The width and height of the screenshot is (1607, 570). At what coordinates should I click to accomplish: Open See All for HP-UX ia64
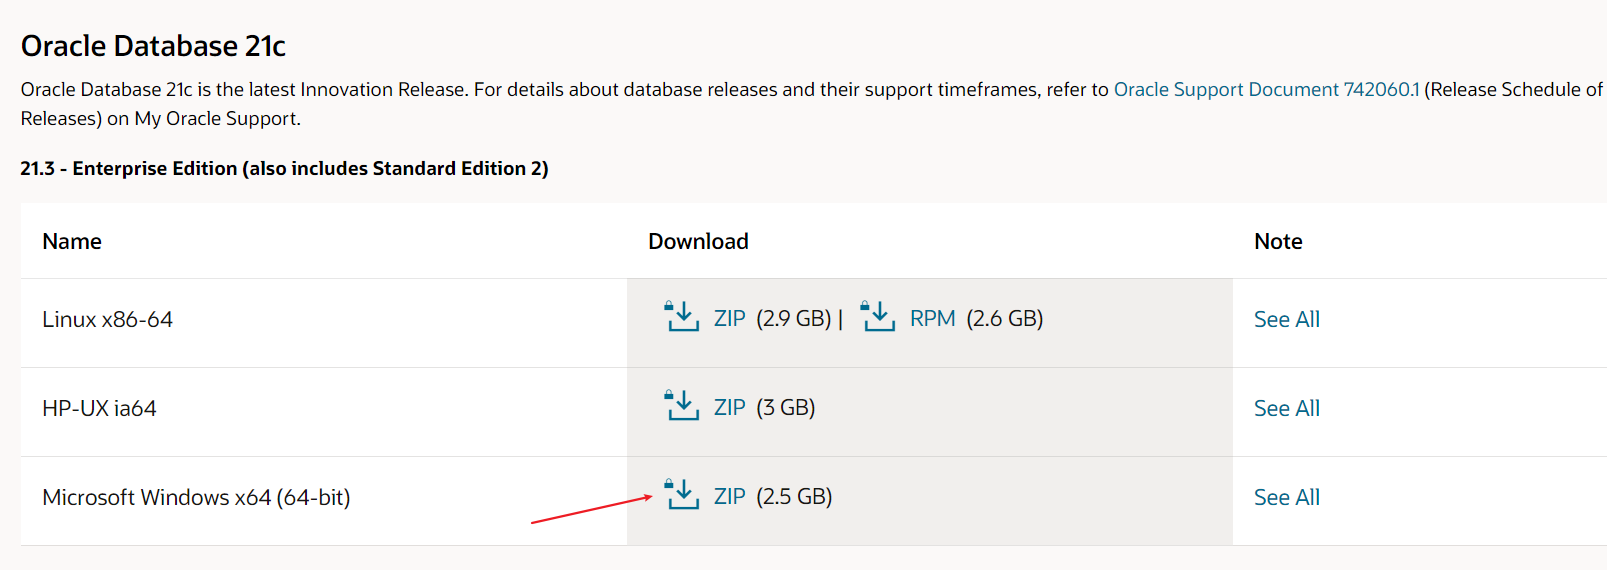pyautogui.click(x=1287, y=408)
